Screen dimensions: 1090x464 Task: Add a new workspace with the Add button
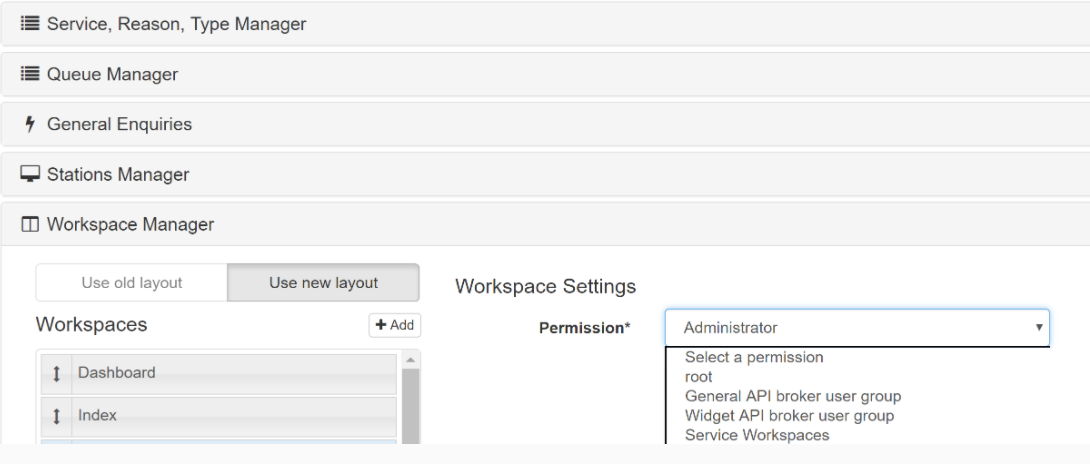[x=395, y=325]
